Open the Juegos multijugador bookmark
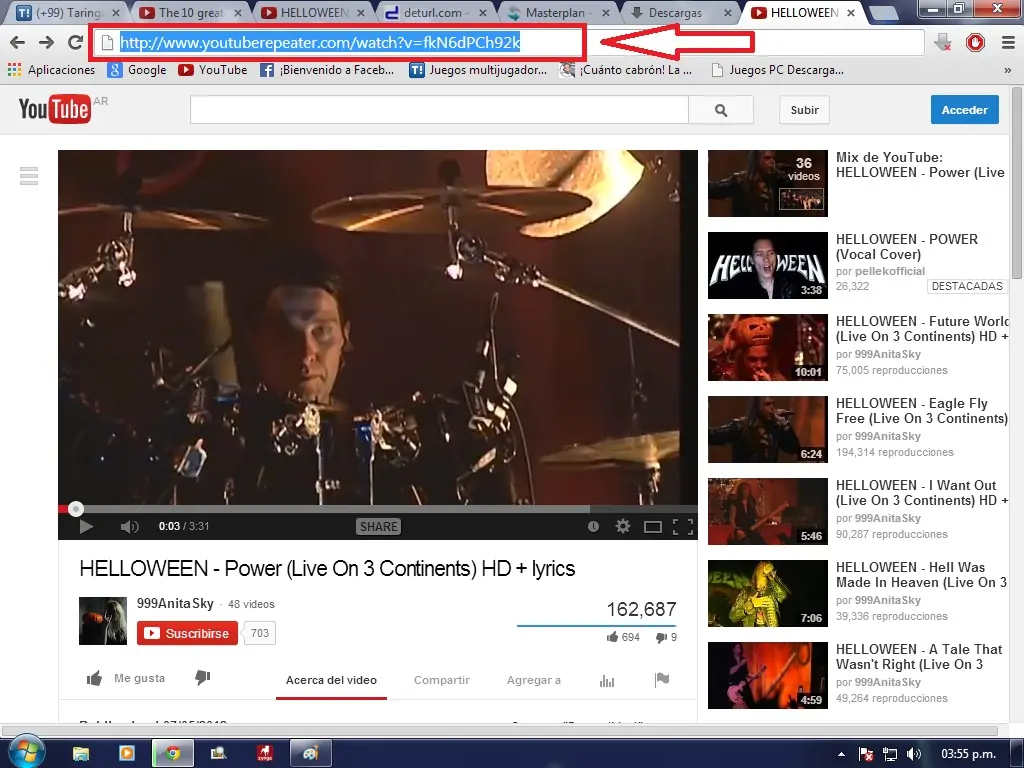Image resolution: width=1024 pixels, height=768 pixels. [x=478, y=70]
